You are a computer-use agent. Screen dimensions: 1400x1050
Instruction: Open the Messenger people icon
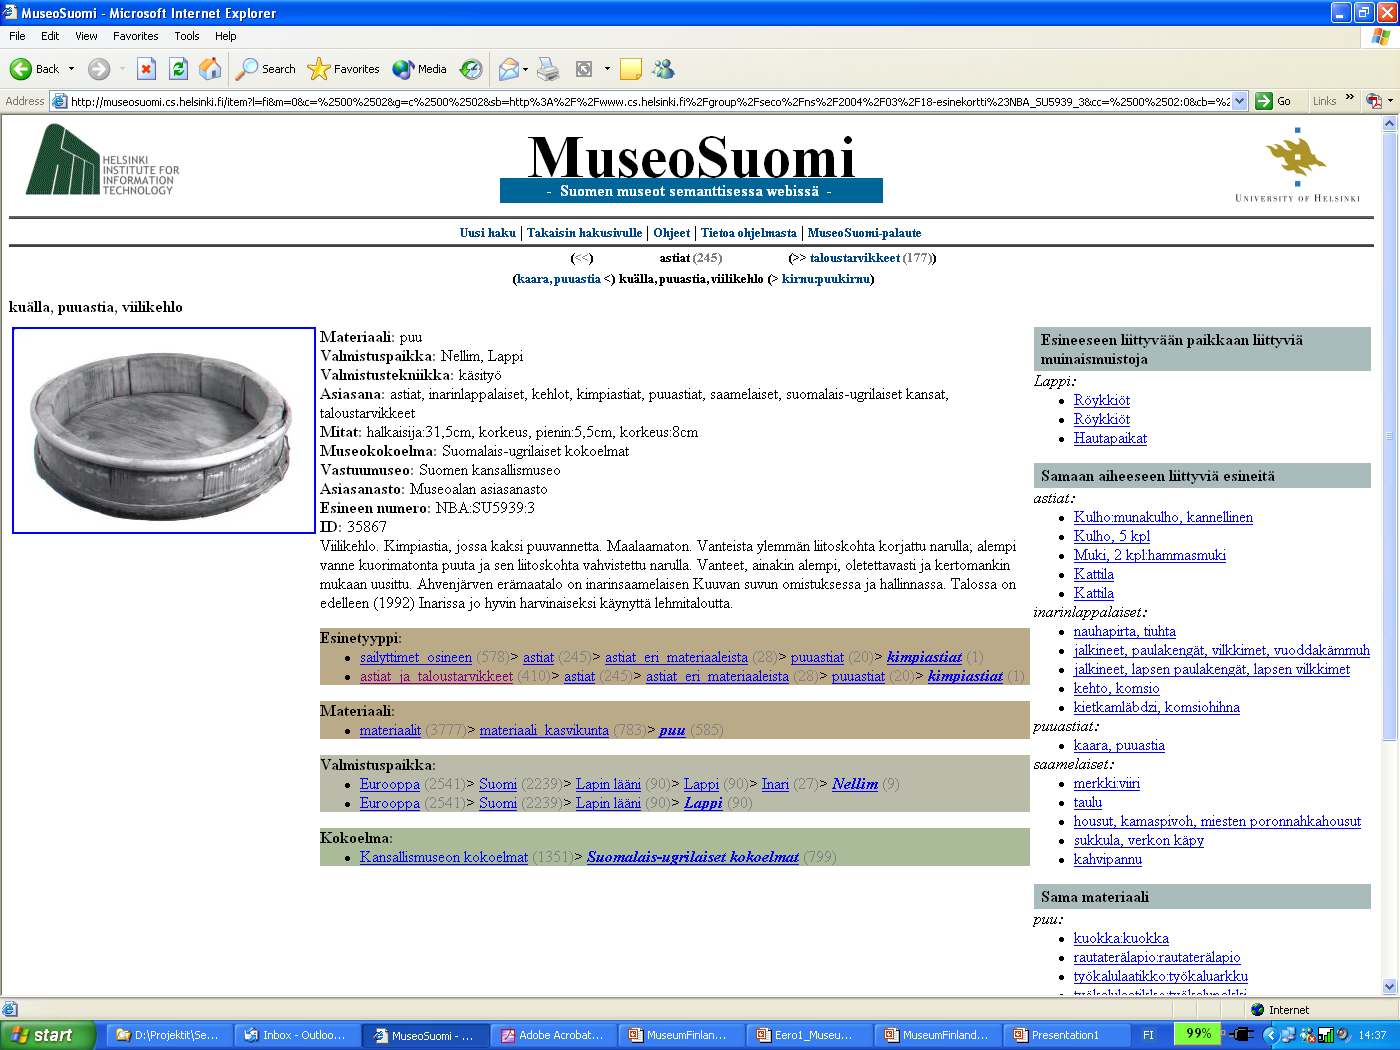click(663, 69)
